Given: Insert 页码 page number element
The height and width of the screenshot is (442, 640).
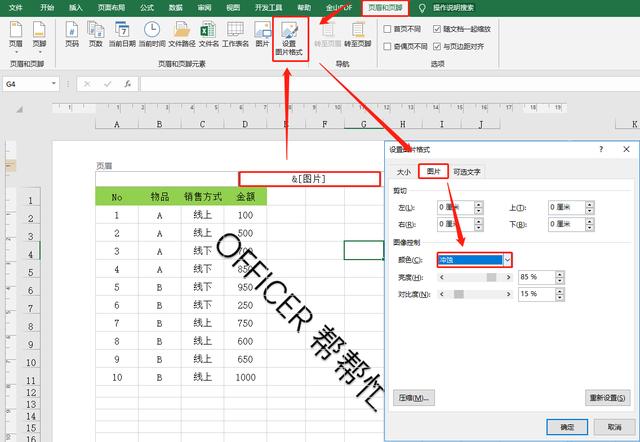Looking at the screenshot, I should coord(72,34).
